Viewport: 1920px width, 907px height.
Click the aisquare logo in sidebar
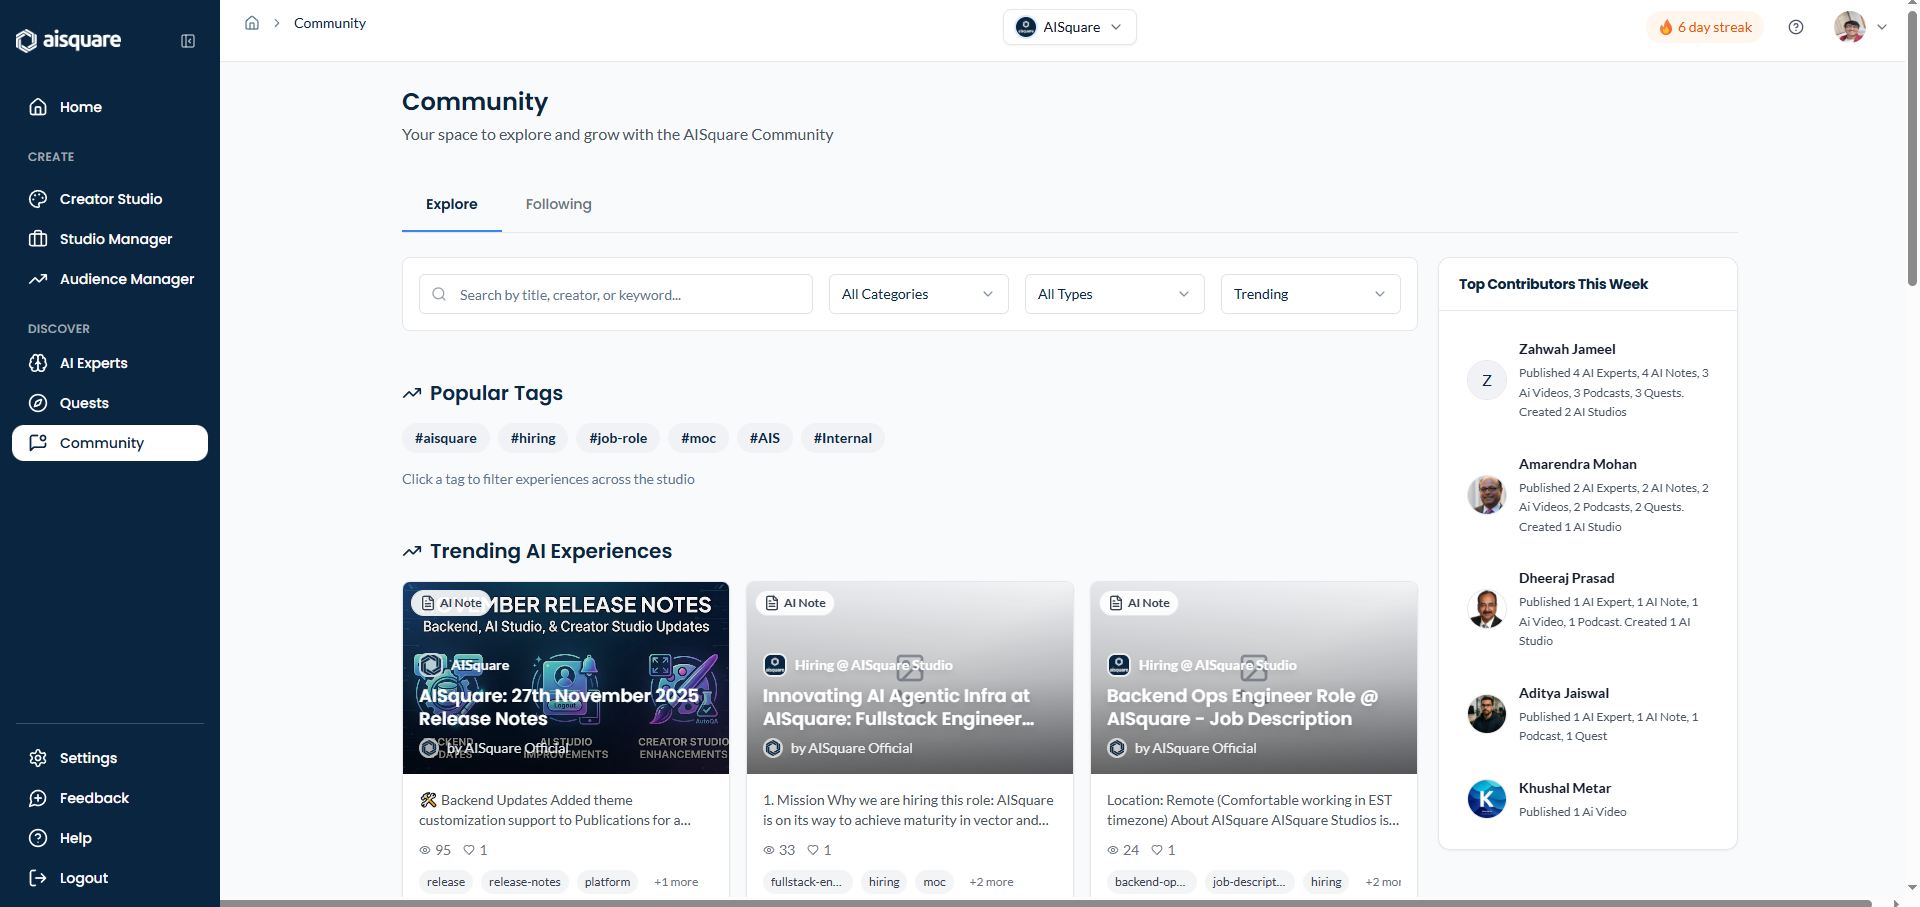69,40
